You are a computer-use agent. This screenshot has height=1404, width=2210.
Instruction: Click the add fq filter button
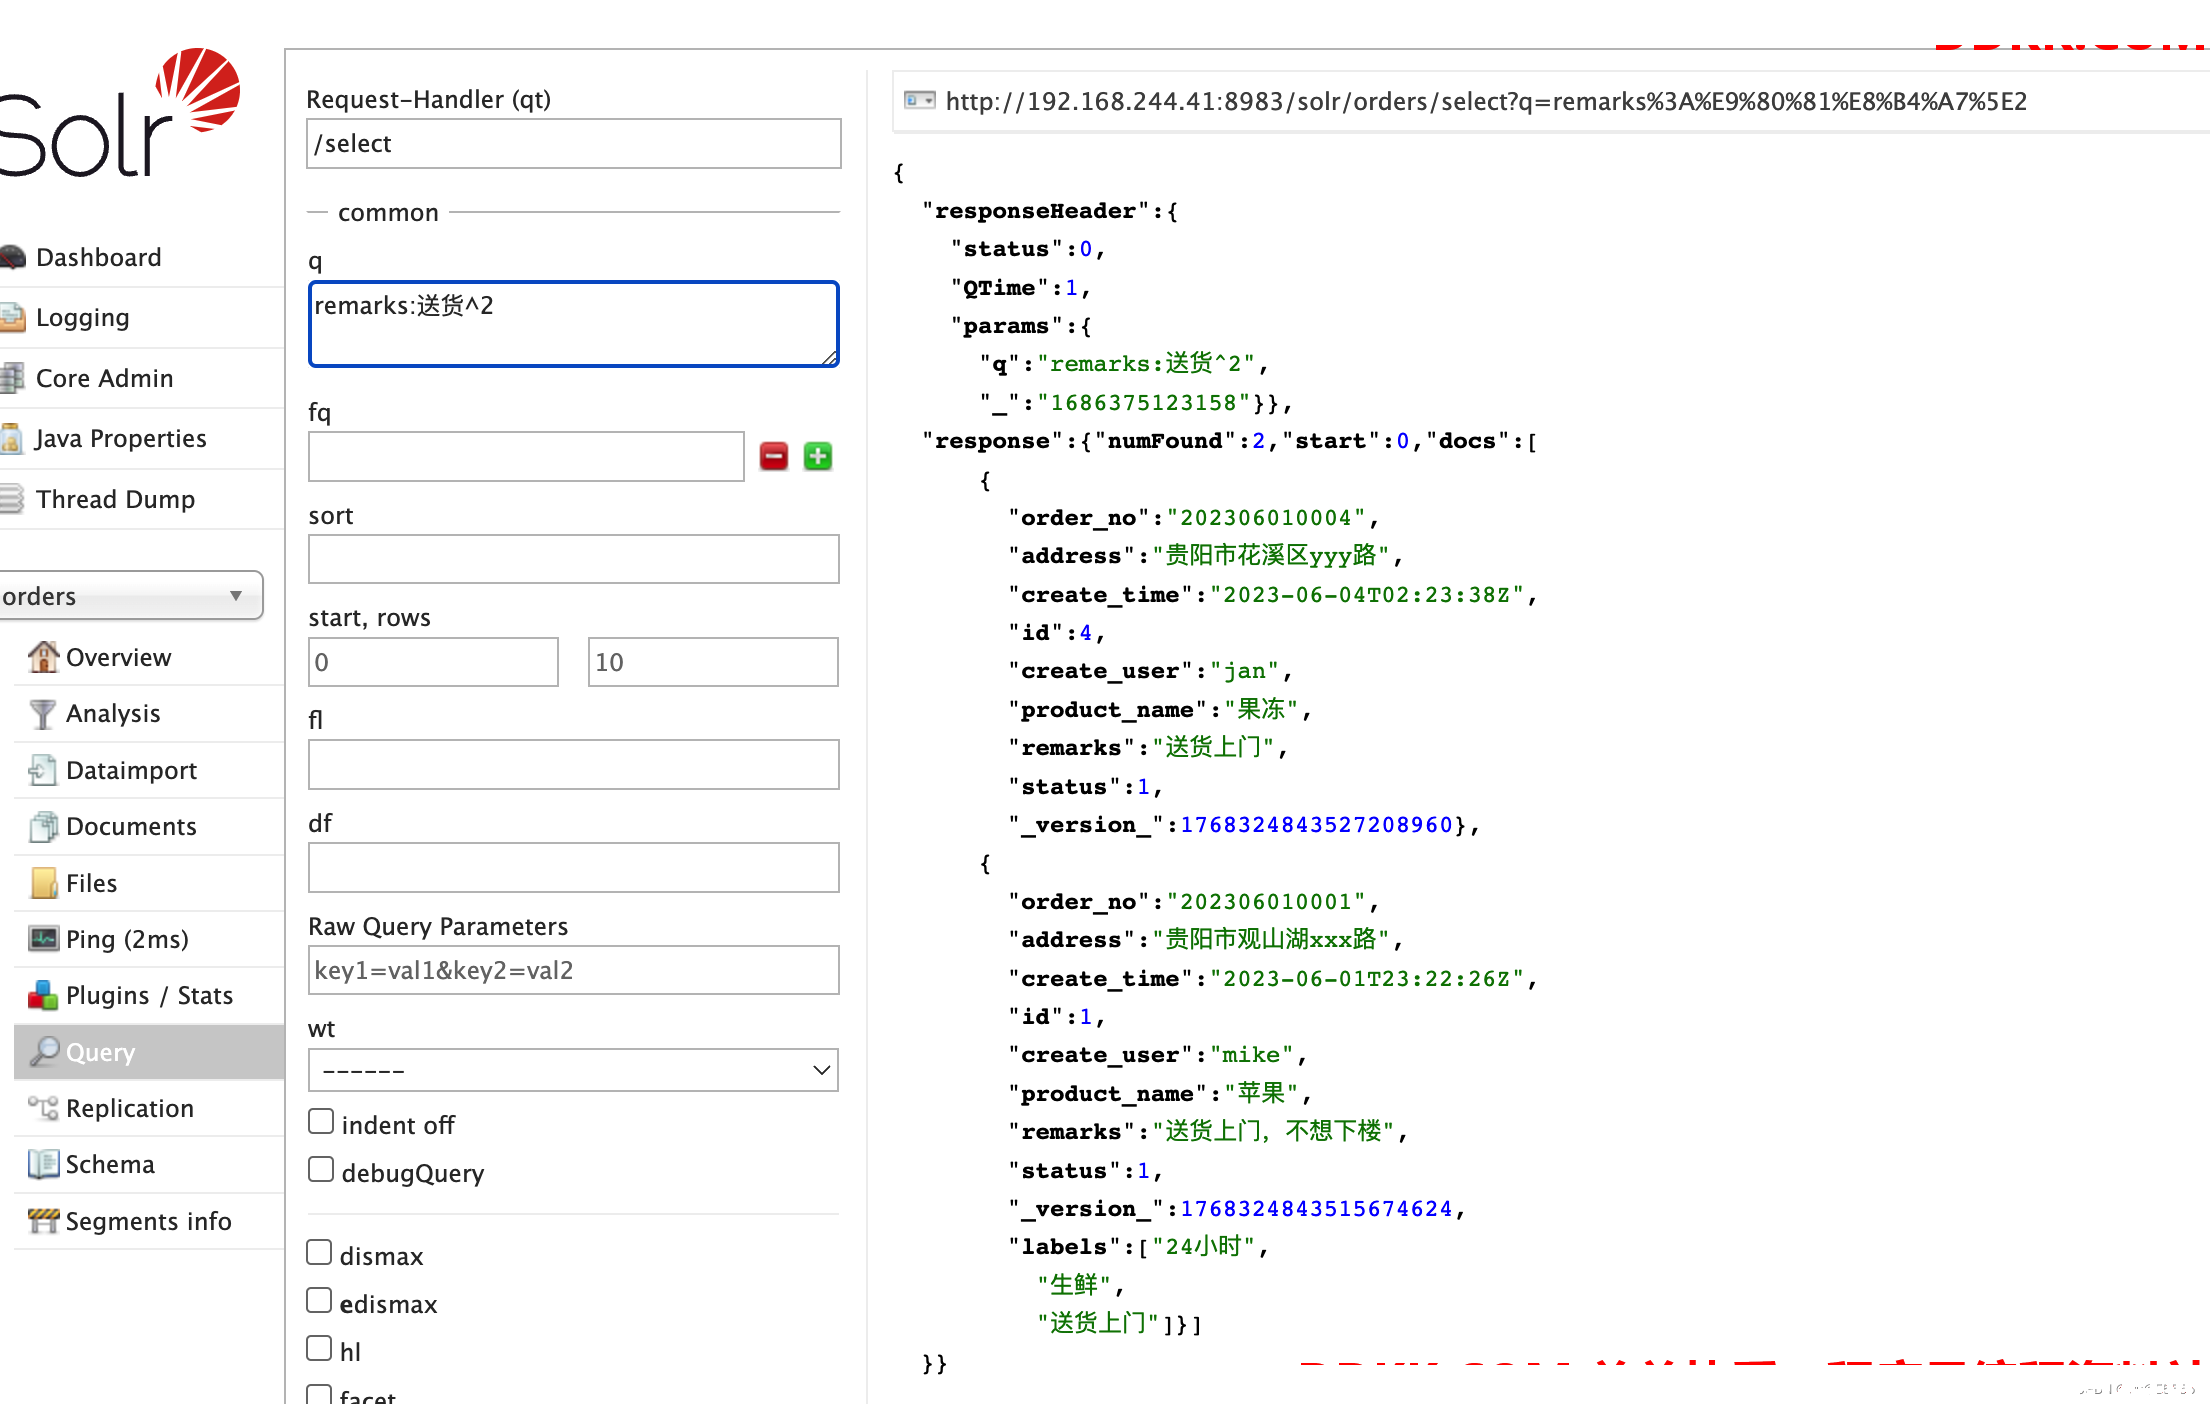tap(818, 456)
